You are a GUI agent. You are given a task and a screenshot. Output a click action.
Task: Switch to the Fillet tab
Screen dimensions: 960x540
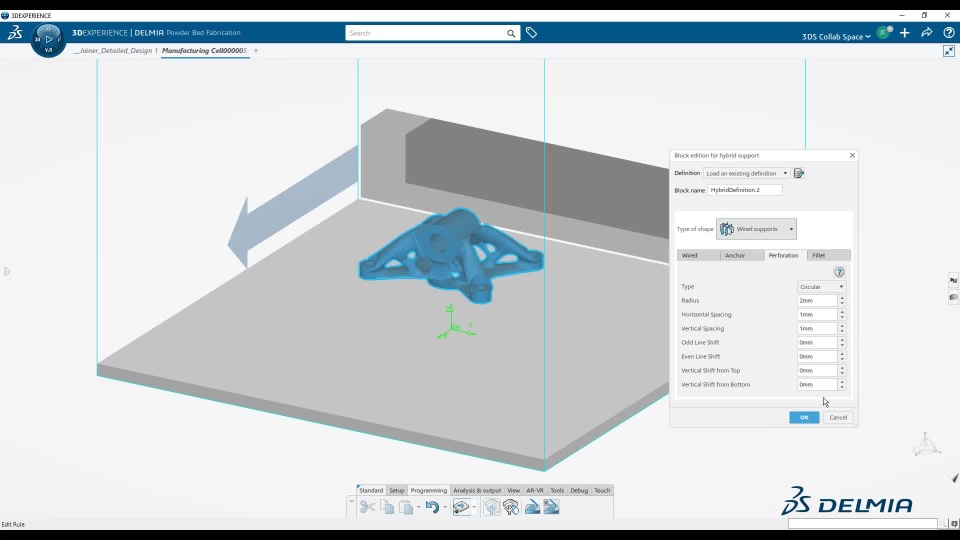coord(829,255)
